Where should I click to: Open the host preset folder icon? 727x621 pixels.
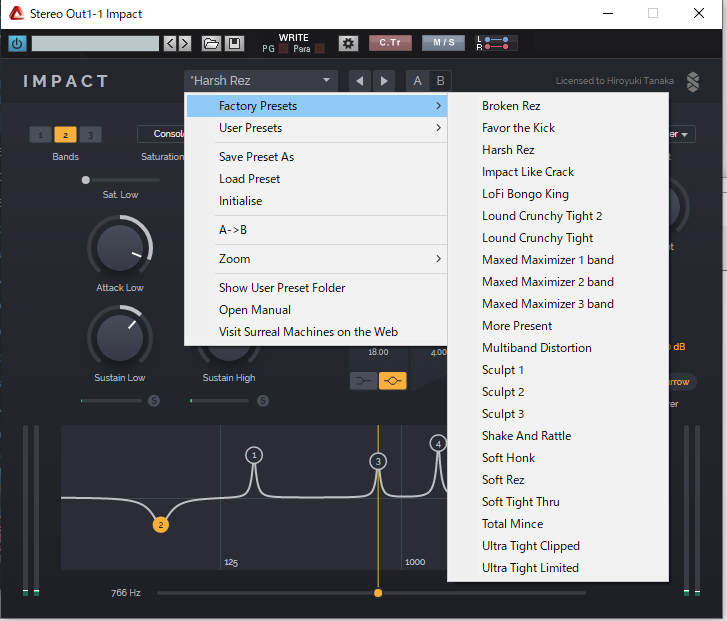211,44
